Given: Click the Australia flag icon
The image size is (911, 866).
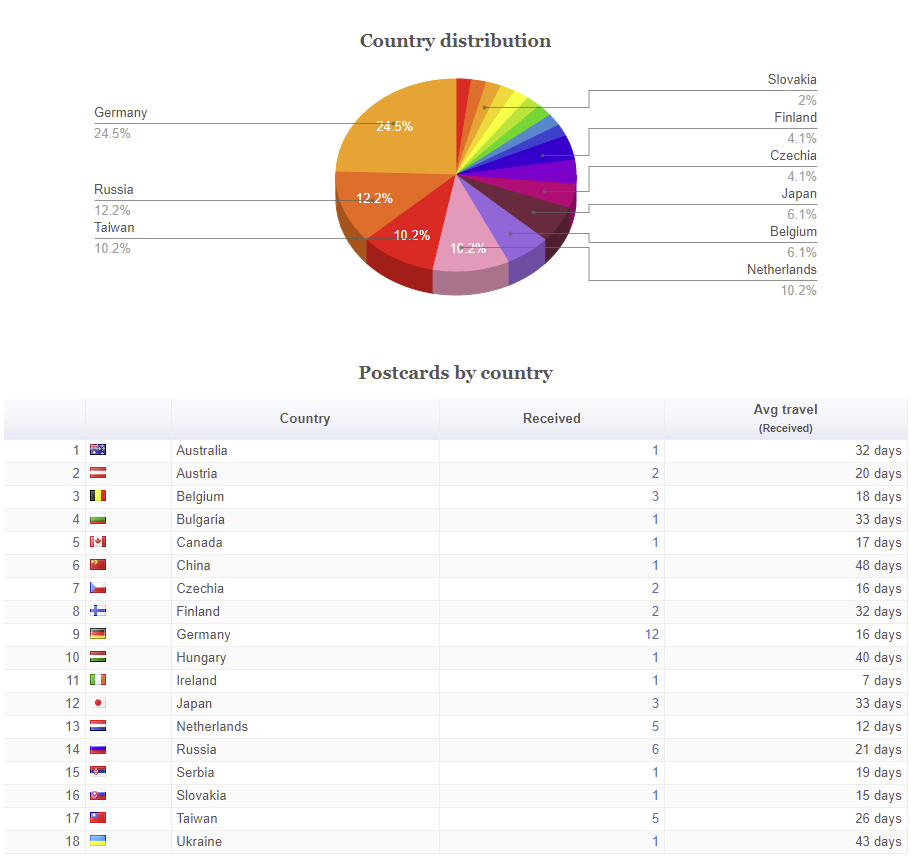Looking at the screenshot, I should tap(98, 450).
